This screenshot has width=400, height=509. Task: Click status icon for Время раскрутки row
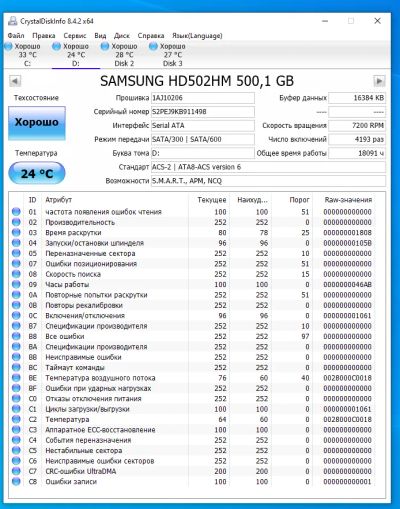click(x=16, y=232)
